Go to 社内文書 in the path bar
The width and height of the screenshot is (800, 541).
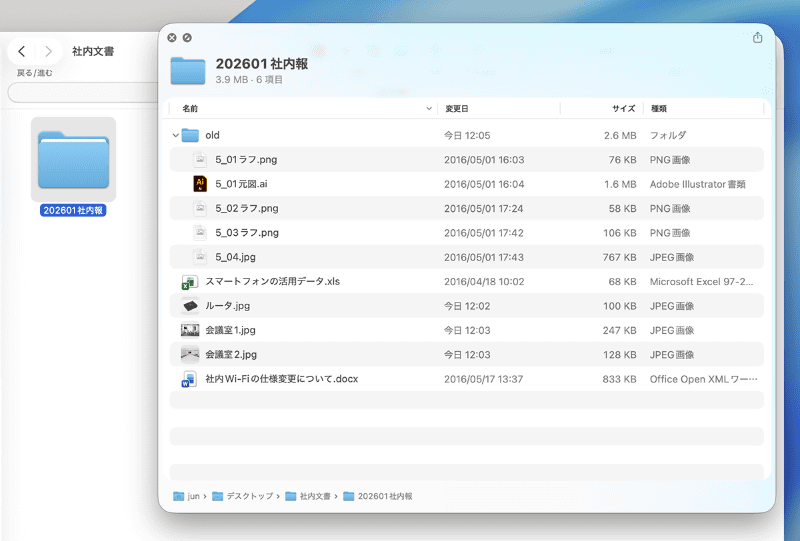coord(315,496)
